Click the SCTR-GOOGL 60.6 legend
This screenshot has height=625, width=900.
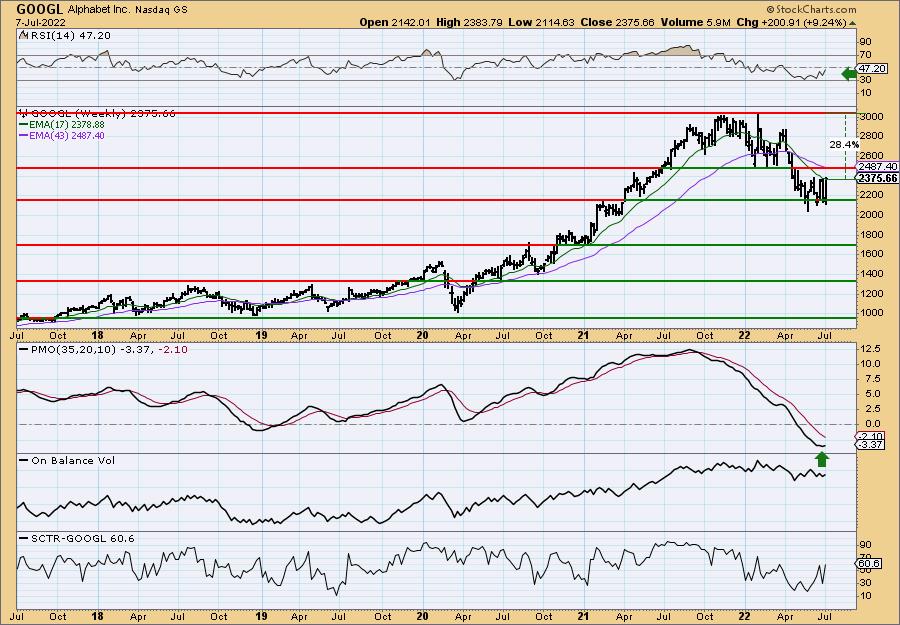[x=77, y=538]
